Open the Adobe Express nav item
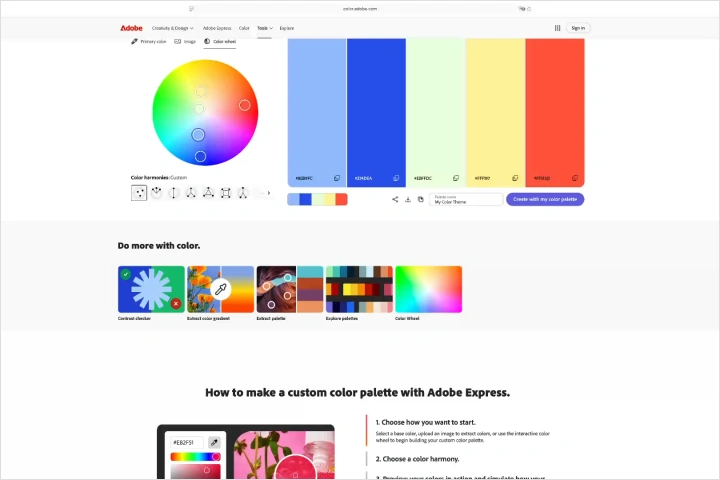The width and height of the screenshot is (720, 480). click(x=217, y=28)
